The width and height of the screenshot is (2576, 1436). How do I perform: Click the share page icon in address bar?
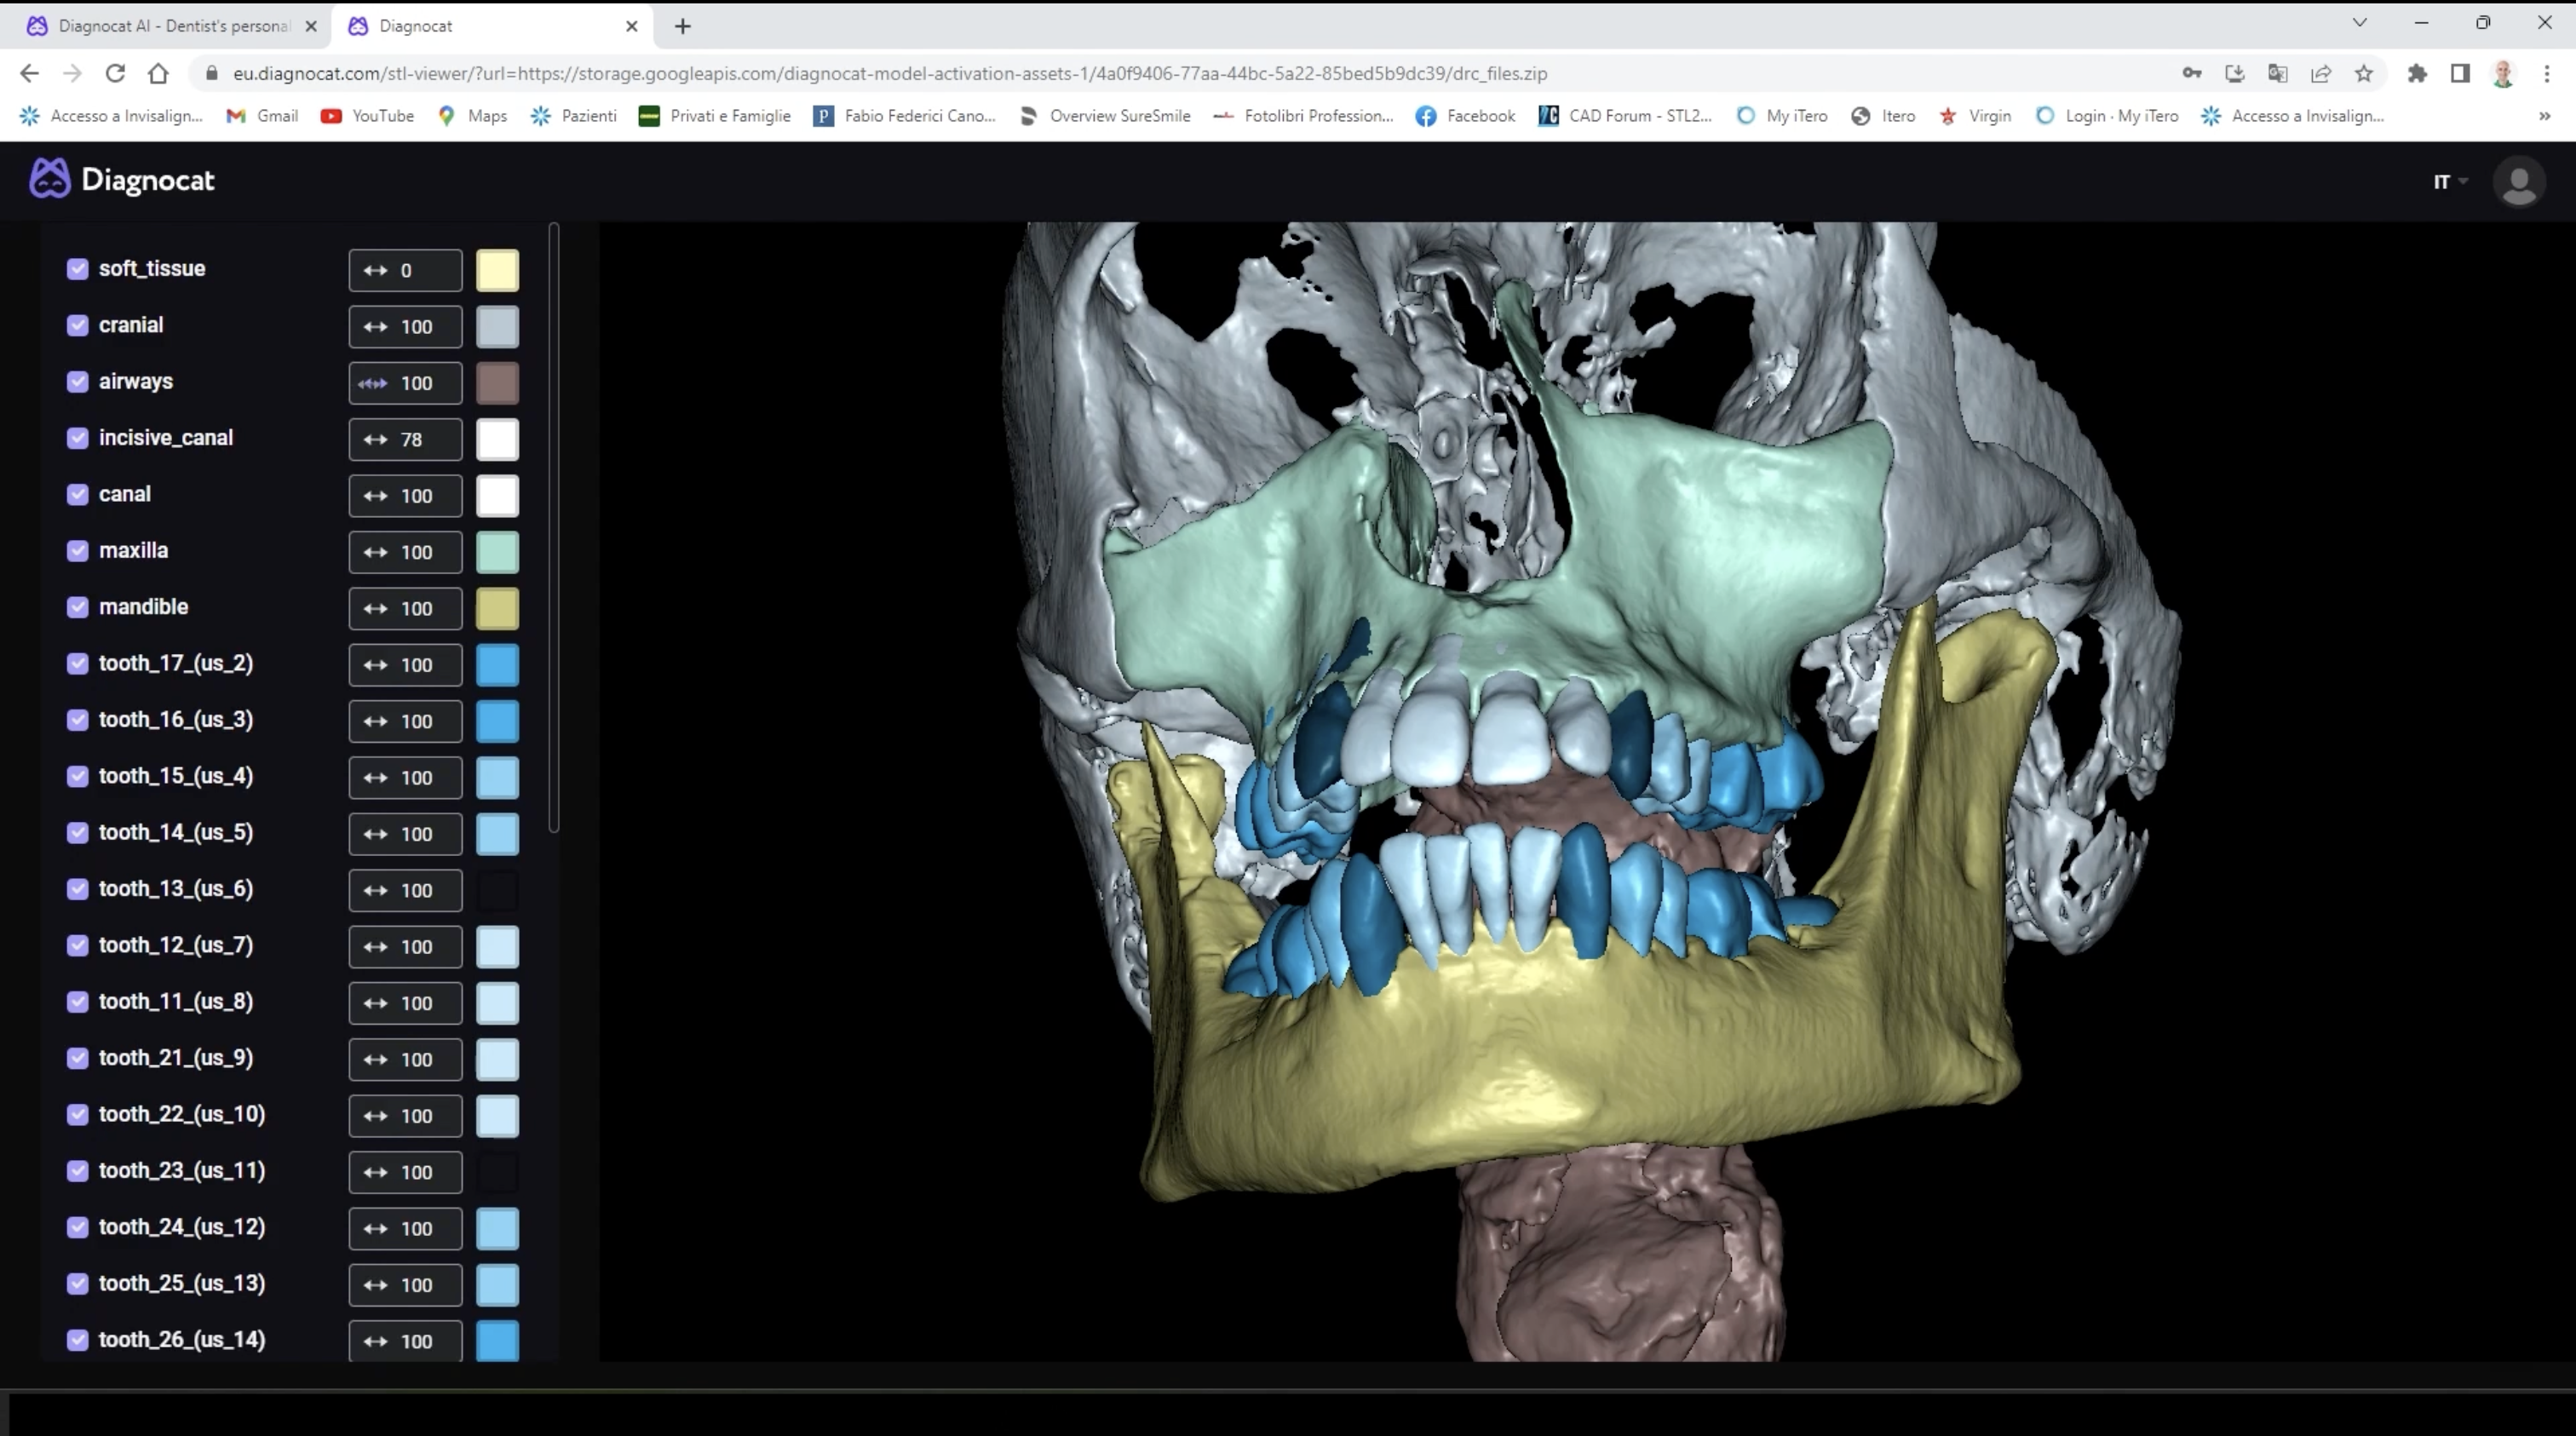[x=2321, y=73]
